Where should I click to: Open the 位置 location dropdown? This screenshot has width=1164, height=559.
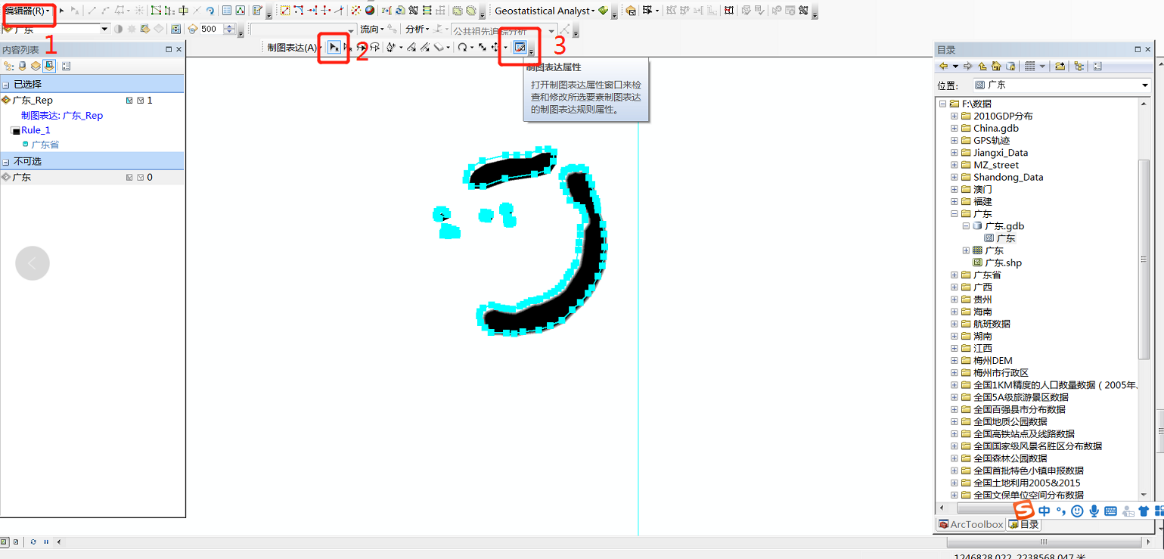click(1145, 86)
